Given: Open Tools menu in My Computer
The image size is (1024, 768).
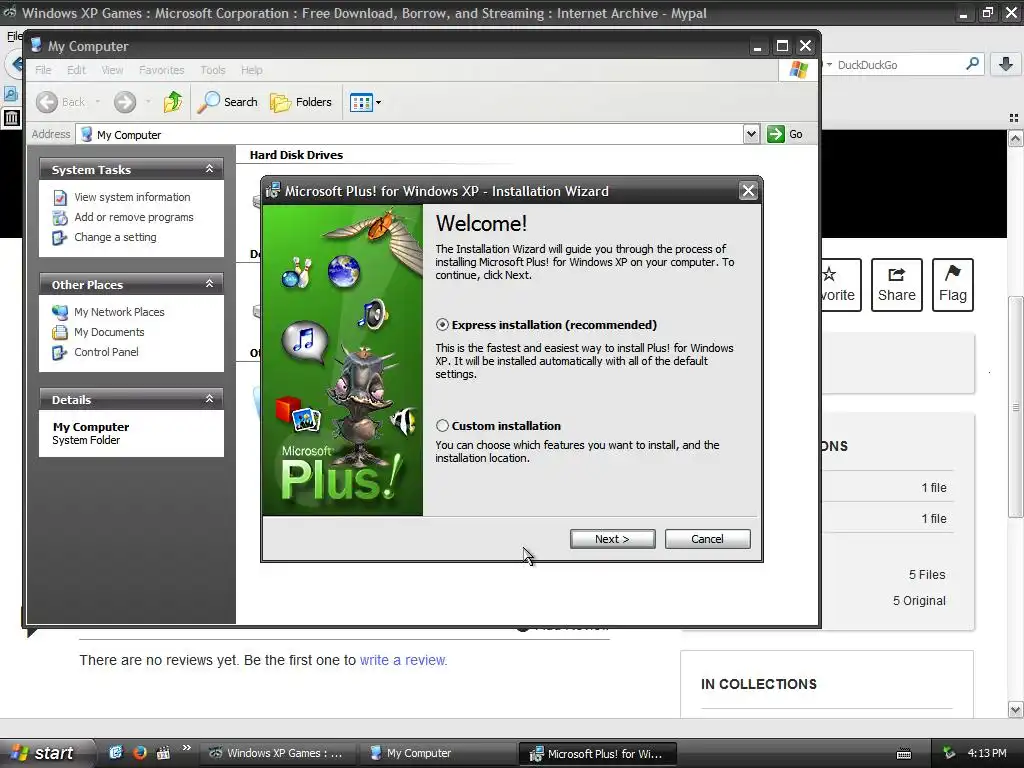Looking at the screenshot, I should pos(213,70).
